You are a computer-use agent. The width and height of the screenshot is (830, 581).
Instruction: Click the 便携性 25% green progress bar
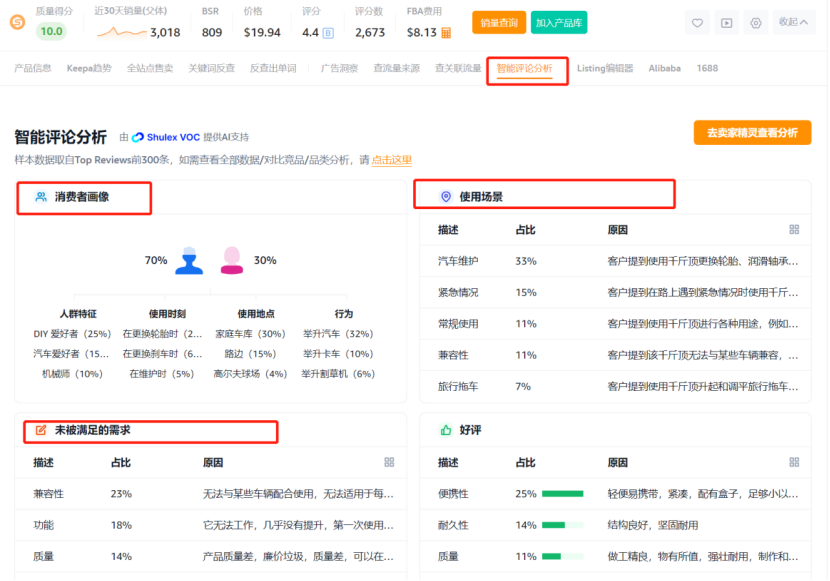point(563,494)
